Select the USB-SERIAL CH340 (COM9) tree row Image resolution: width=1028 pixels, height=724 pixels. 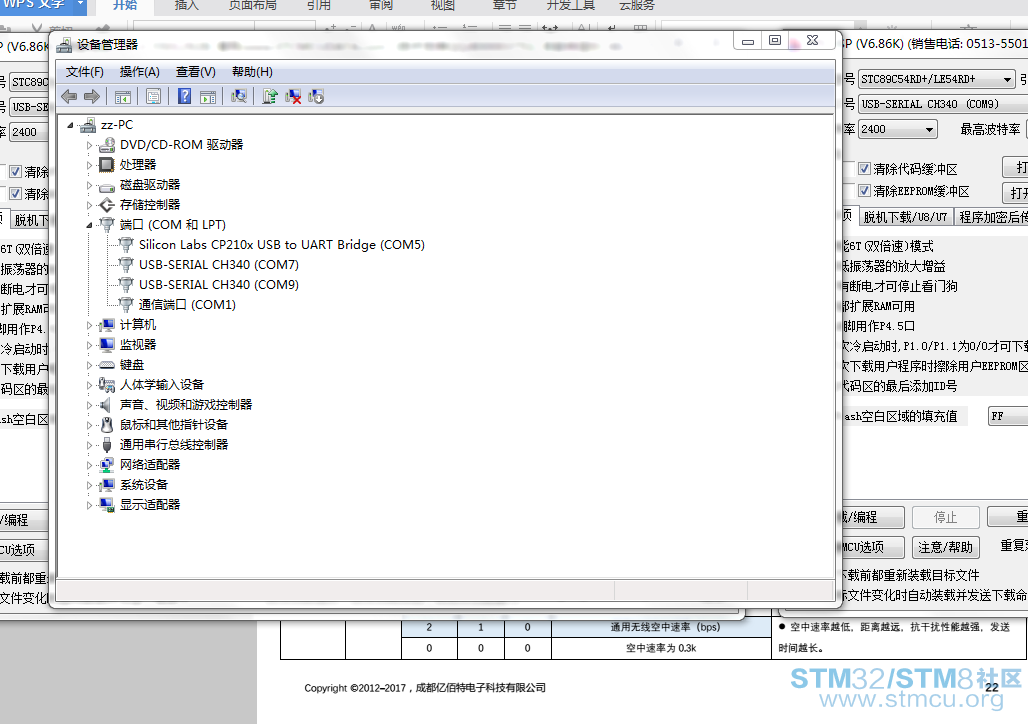click(218, 285)
